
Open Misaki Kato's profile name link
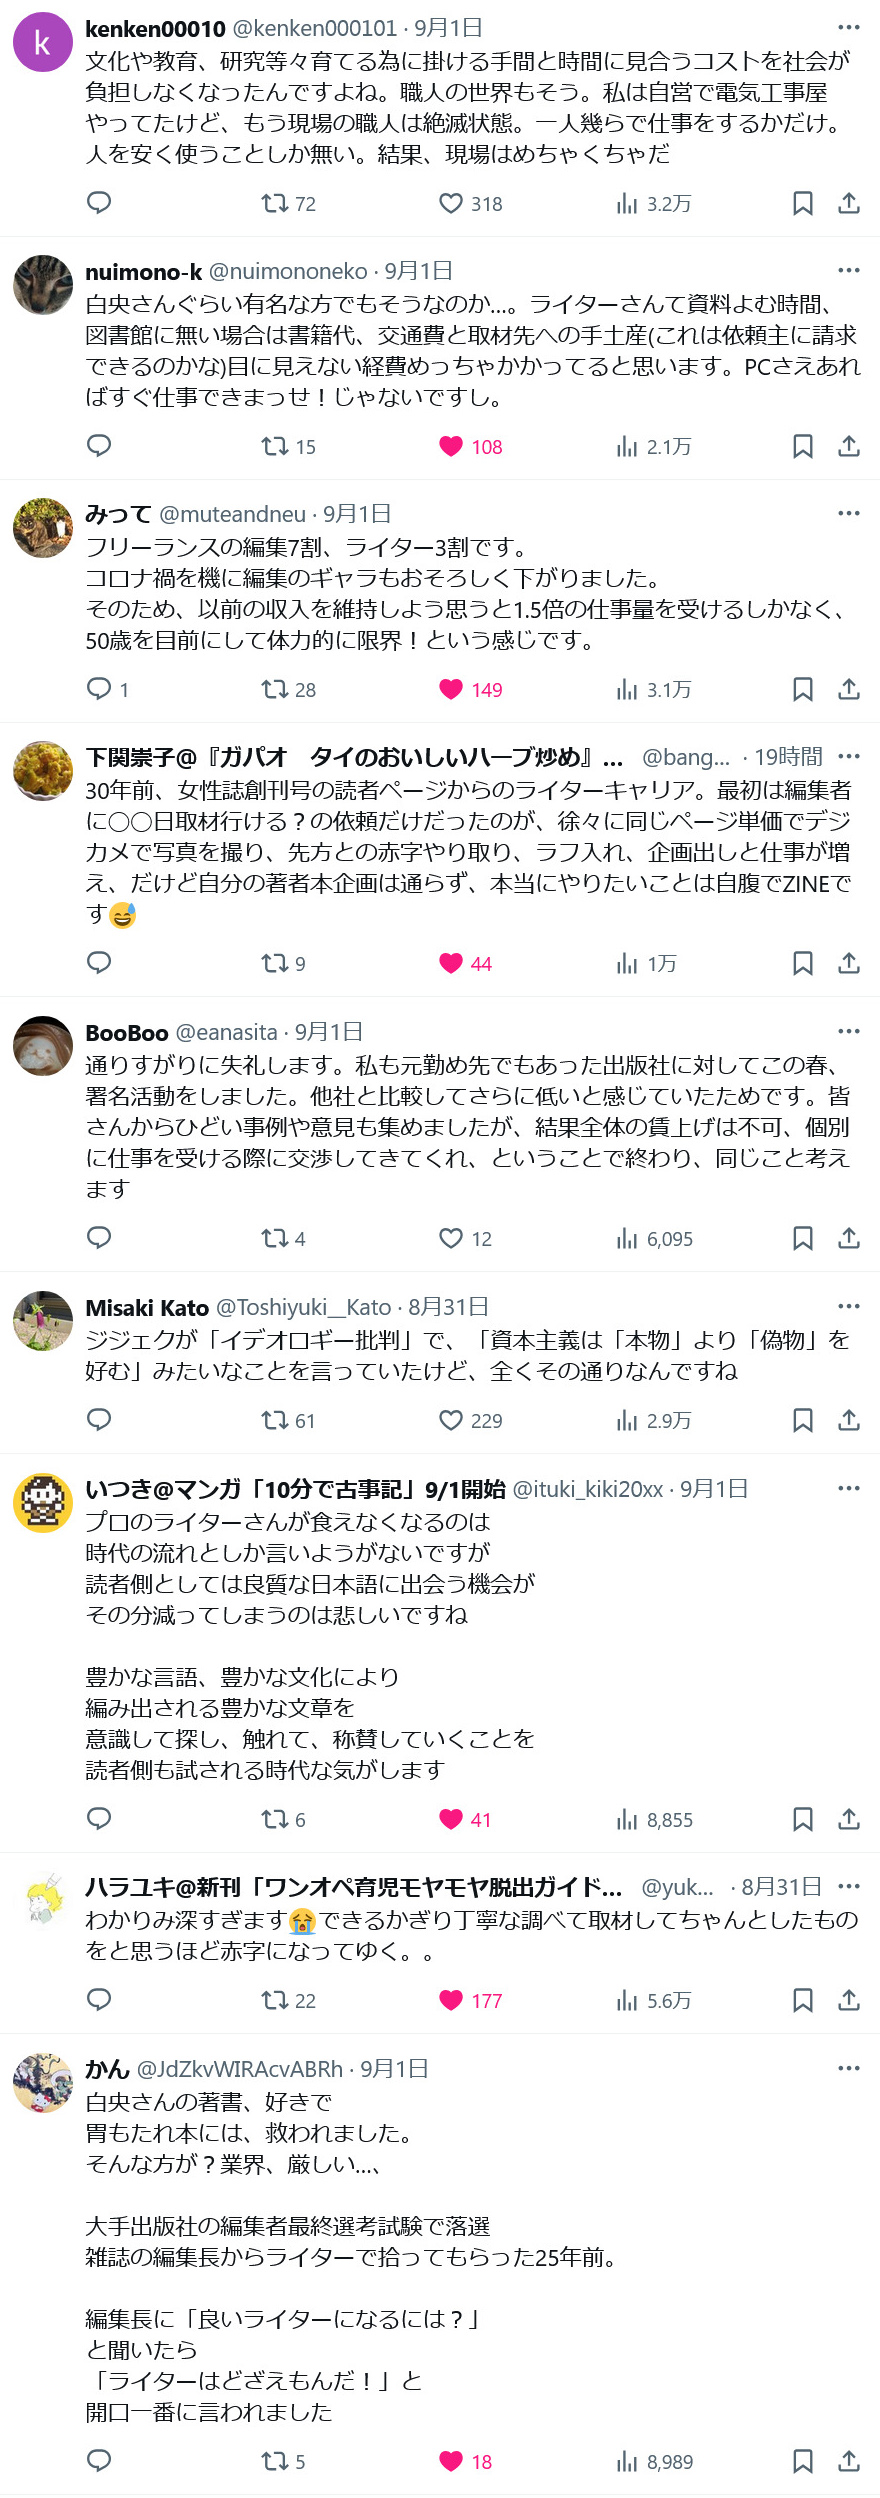coord(147,1307)
